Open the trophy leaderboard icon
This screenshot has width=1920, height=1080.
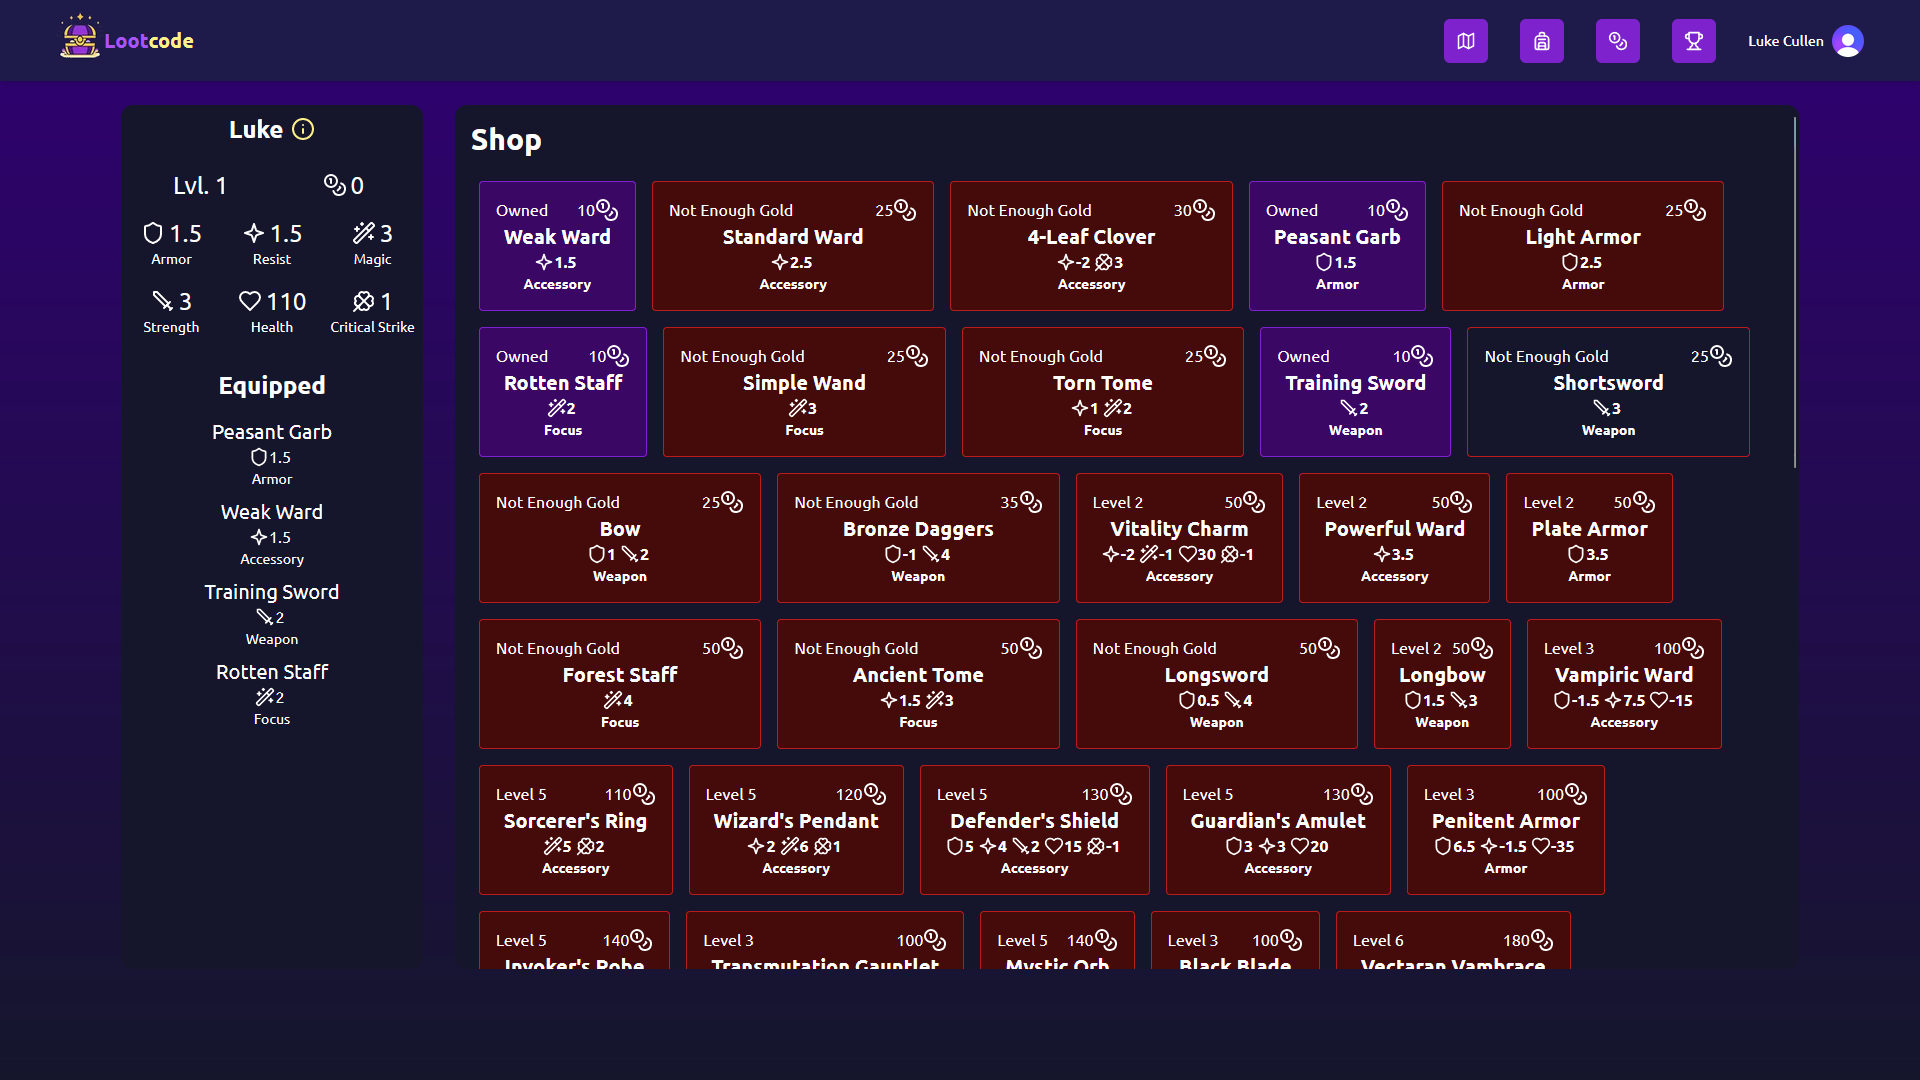coord(1693,41)
